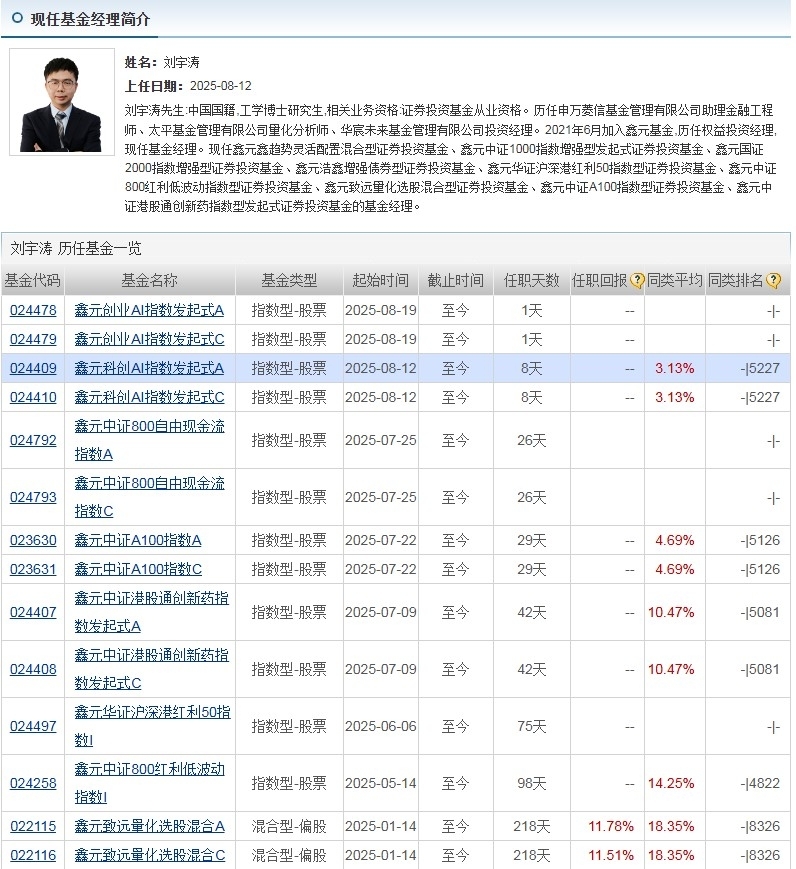The image size is (796, 869).
Task: Open fund code 023630 link
Action: [x=33, y=540]
